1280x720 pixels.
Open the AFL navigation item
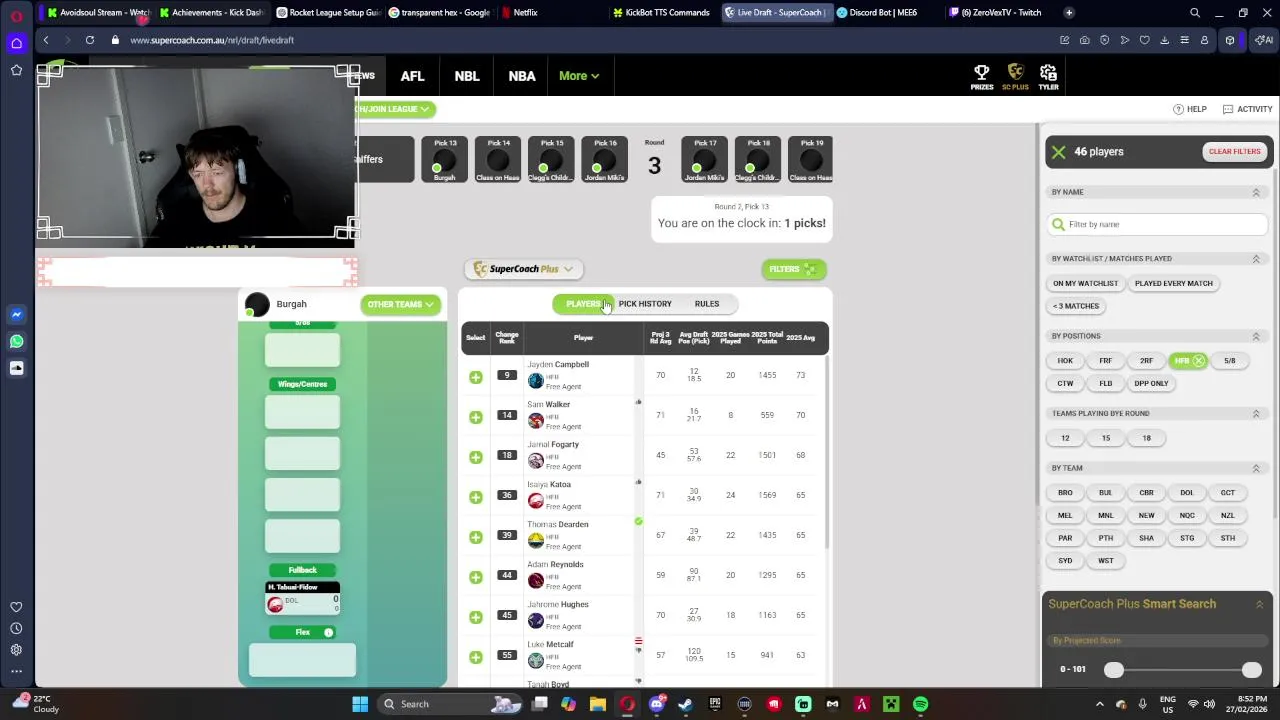[x=412, y=76]
